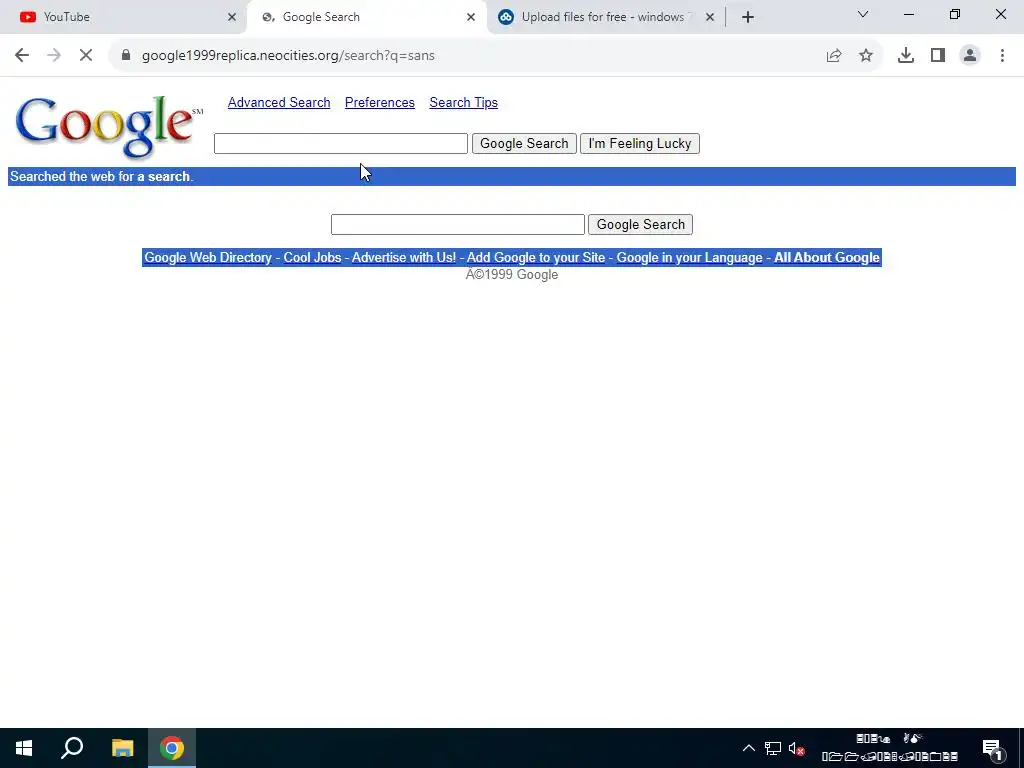Open the Advanced Search link
1024x768 pixels.
(x=279, y=103)
